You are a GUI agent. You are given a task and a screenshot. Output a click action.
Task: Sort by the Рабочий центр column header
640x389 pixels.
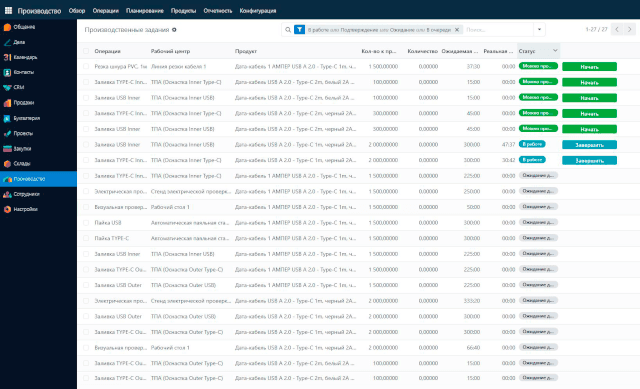click(170, 51)
